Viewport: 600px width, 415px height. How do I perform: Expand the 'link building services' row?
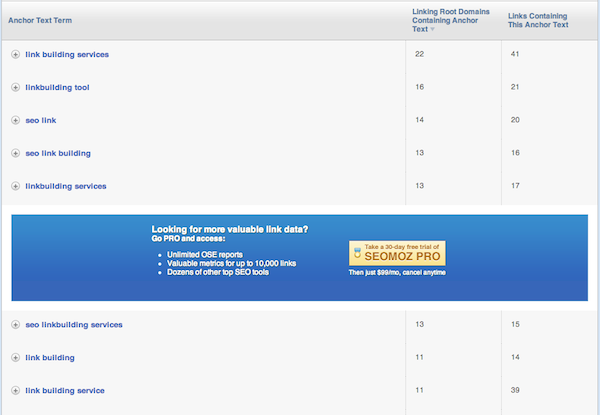[15, 55]
